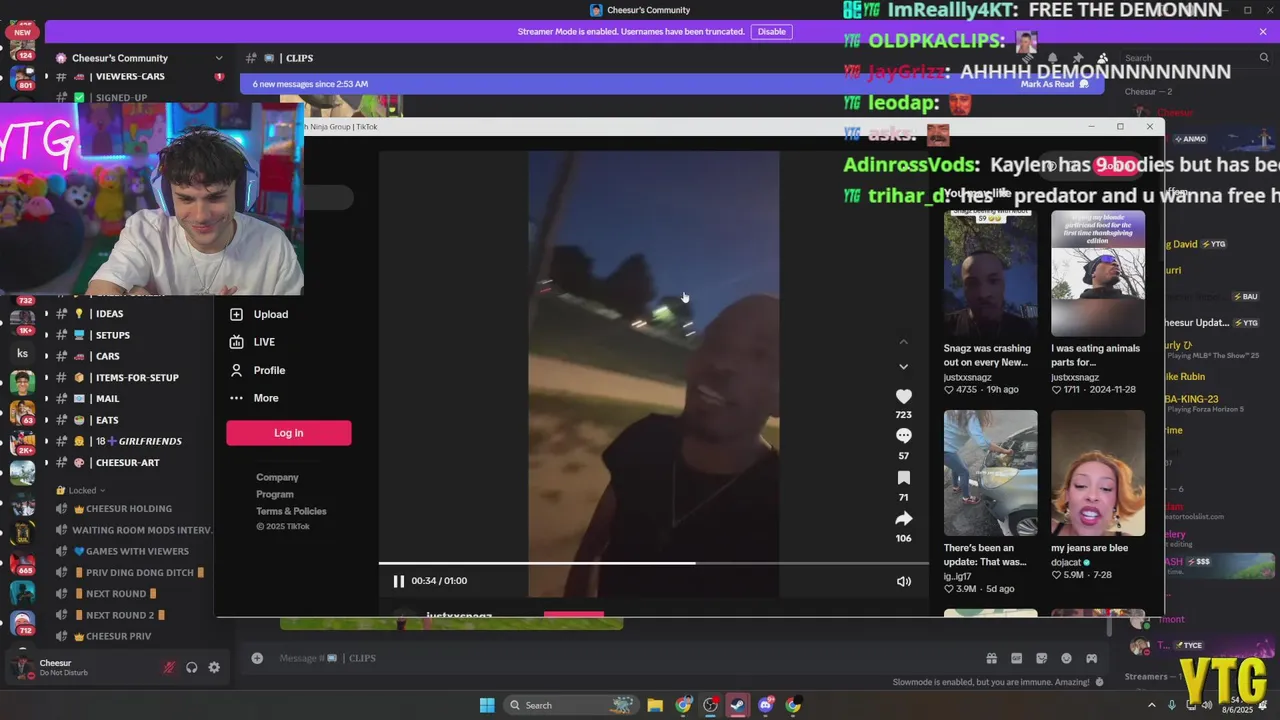Open Windows Start menu
Screen dimensions: 1280x720
(487, 705)
